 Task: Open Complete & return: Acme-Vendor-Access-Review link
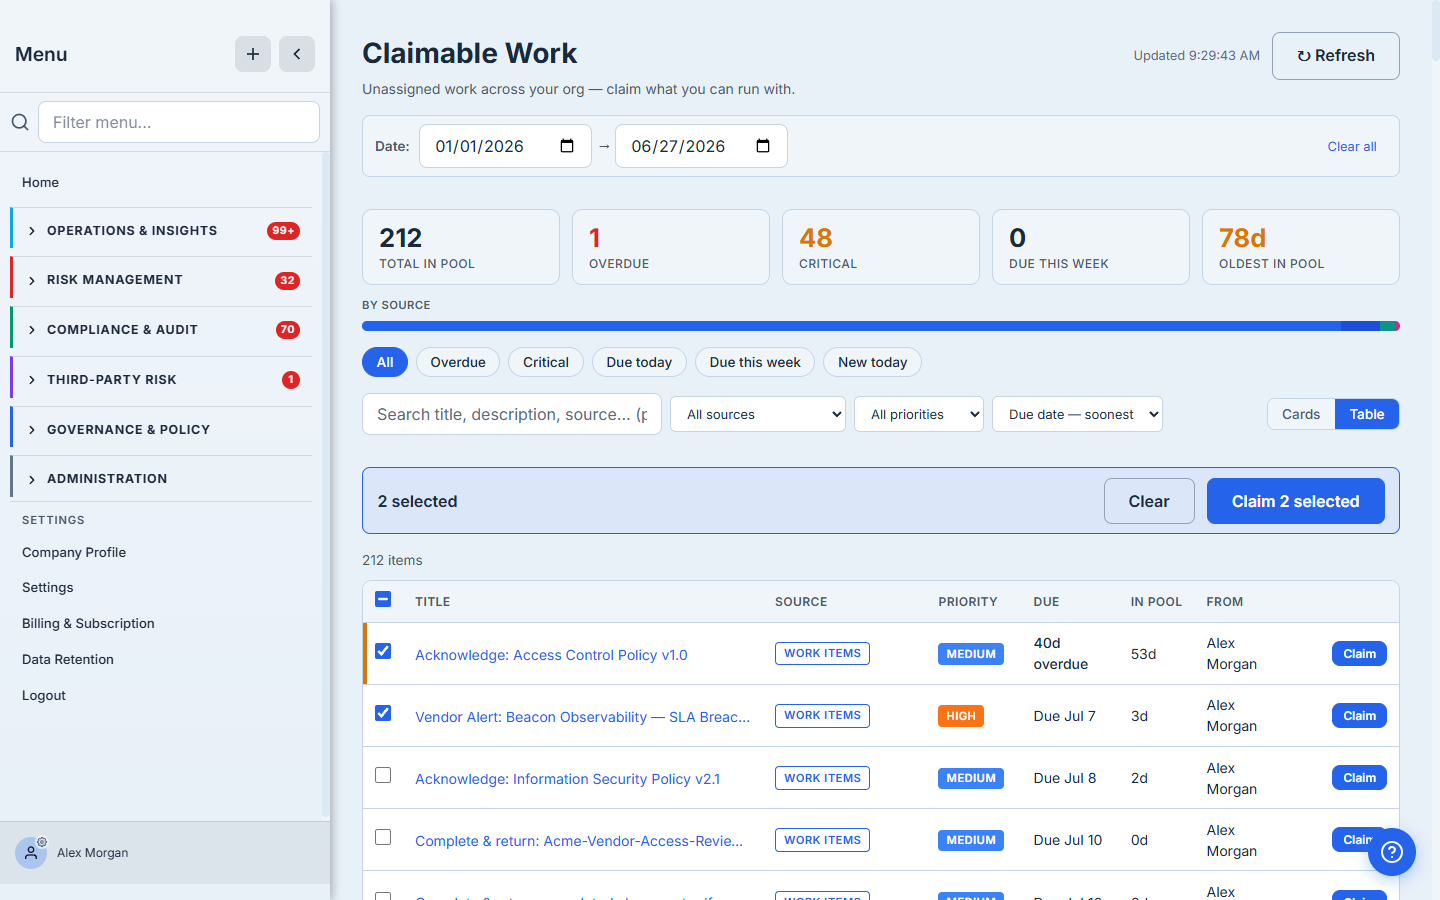click(579, 841)
